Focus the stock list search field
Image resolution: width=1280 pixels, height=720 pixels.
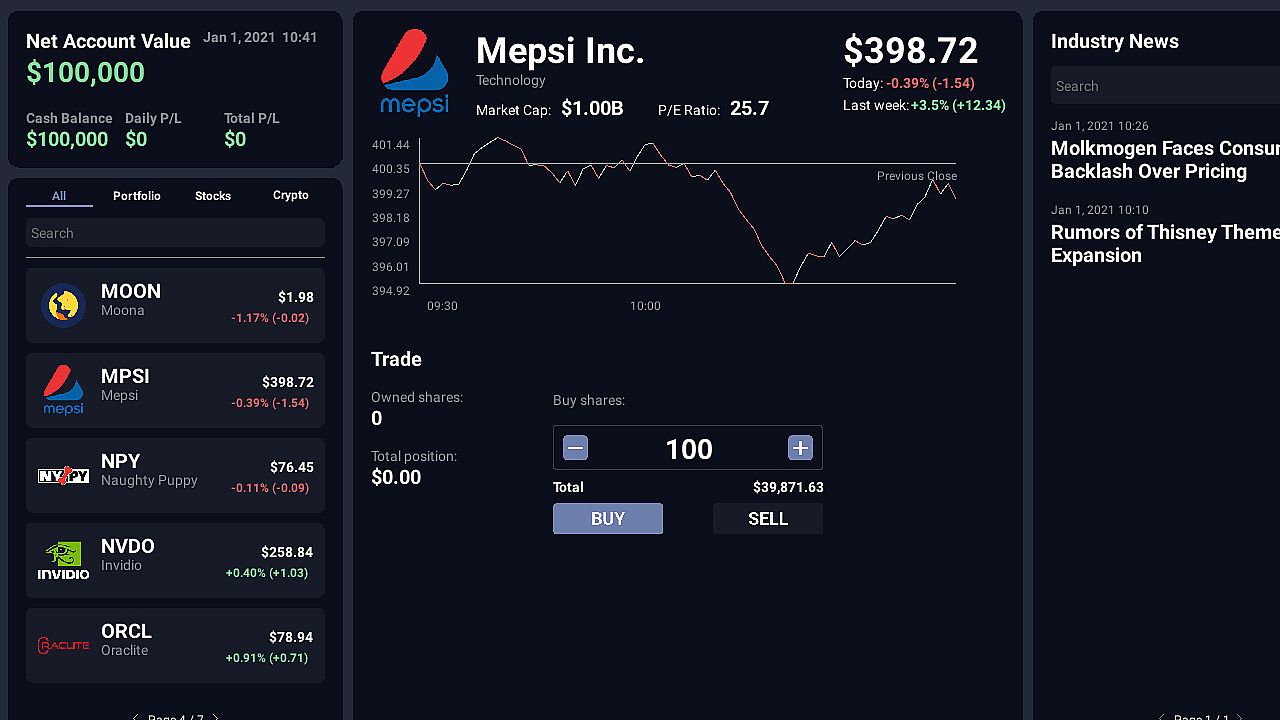point(175,233)
